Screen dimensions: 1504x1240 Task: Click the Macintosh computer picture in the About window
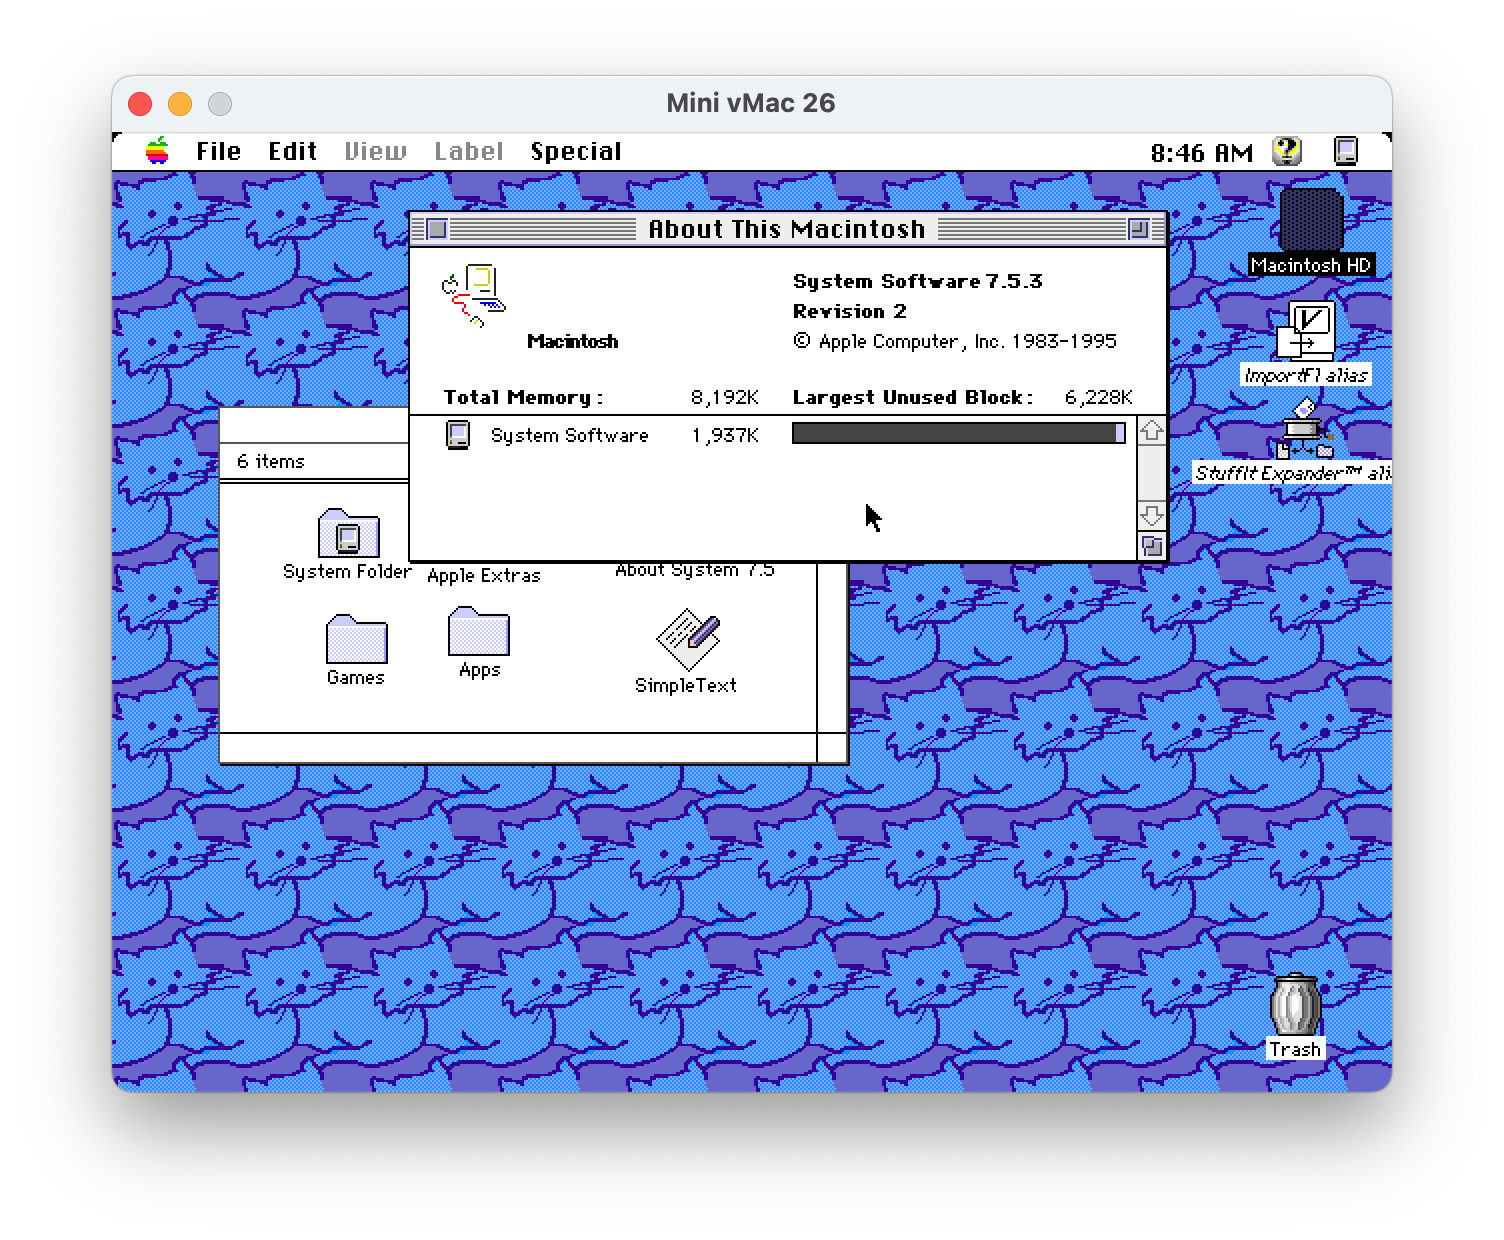pos(474,296)
